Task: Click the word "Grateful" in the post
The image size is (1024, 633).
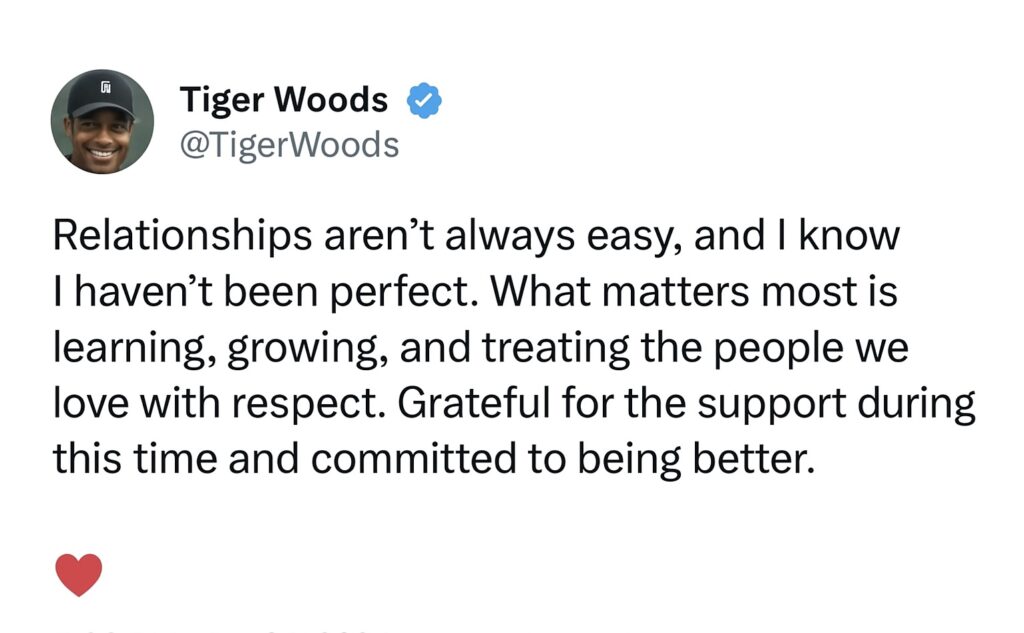Action: coord(473,402)
